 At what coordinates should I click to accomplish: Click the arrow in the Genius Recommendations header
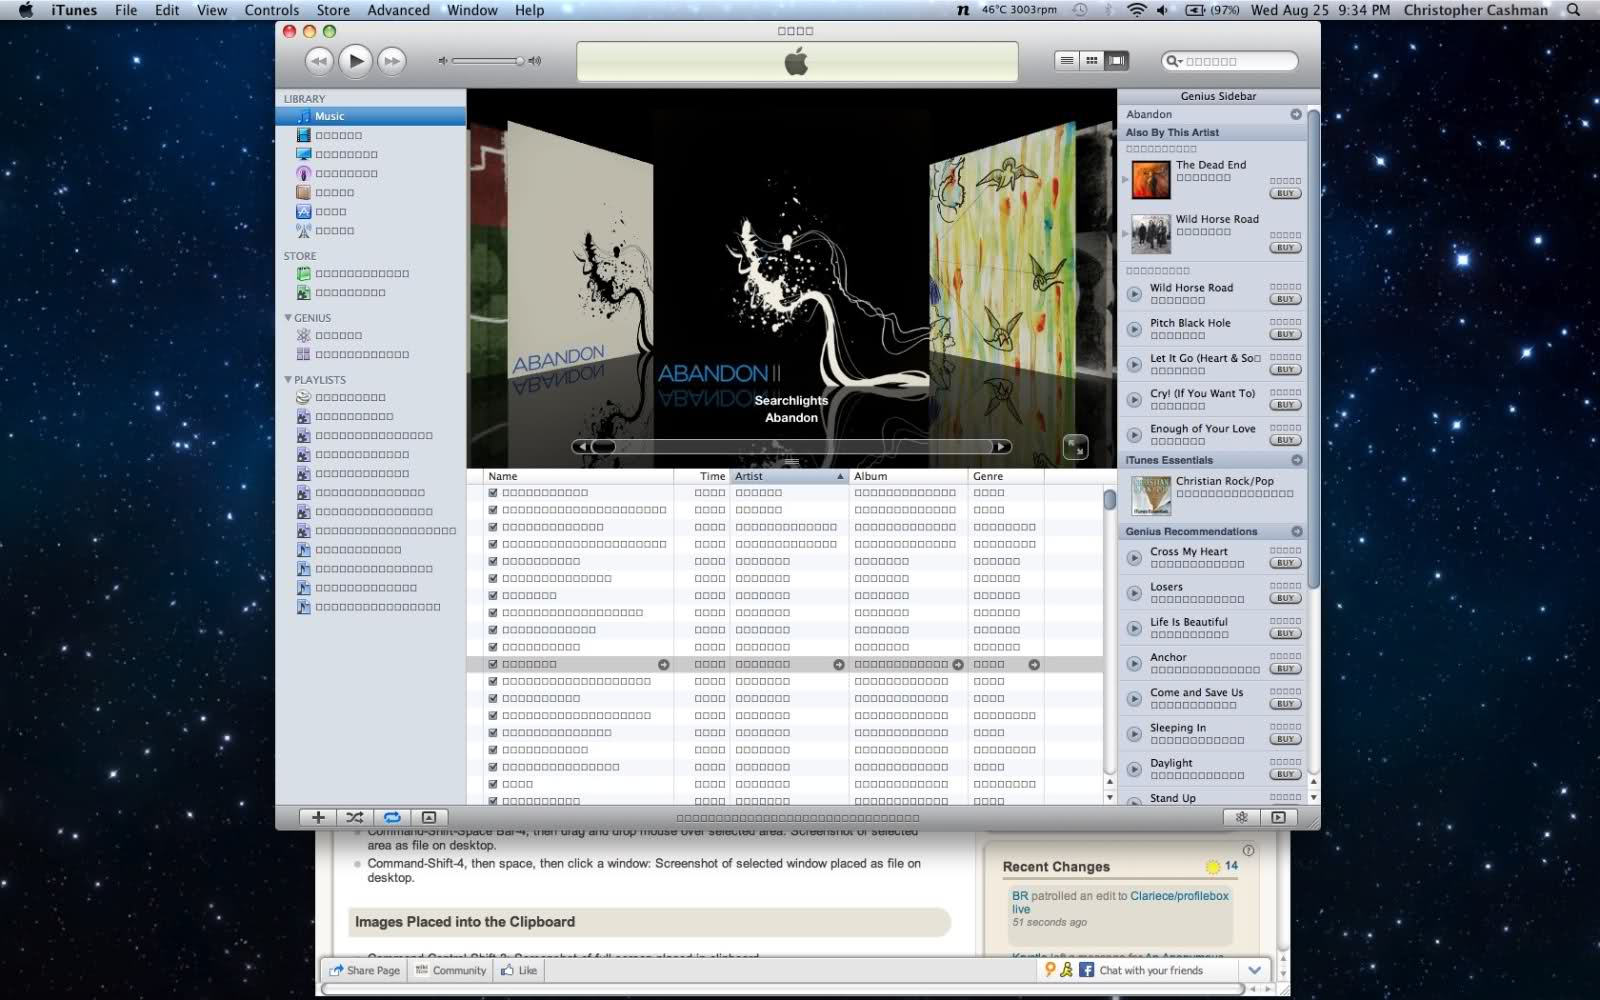click(x=1297, y=531)
